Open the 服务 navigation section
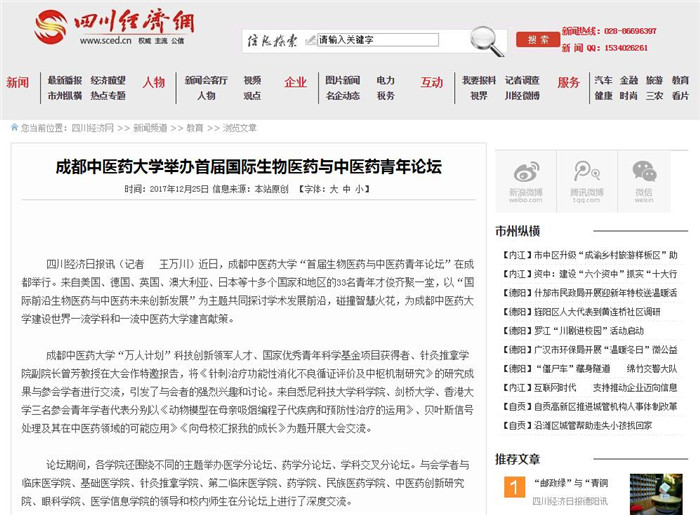Image resolution: width=700 pixels, height=515 pixels. click(x=568, y=82)
